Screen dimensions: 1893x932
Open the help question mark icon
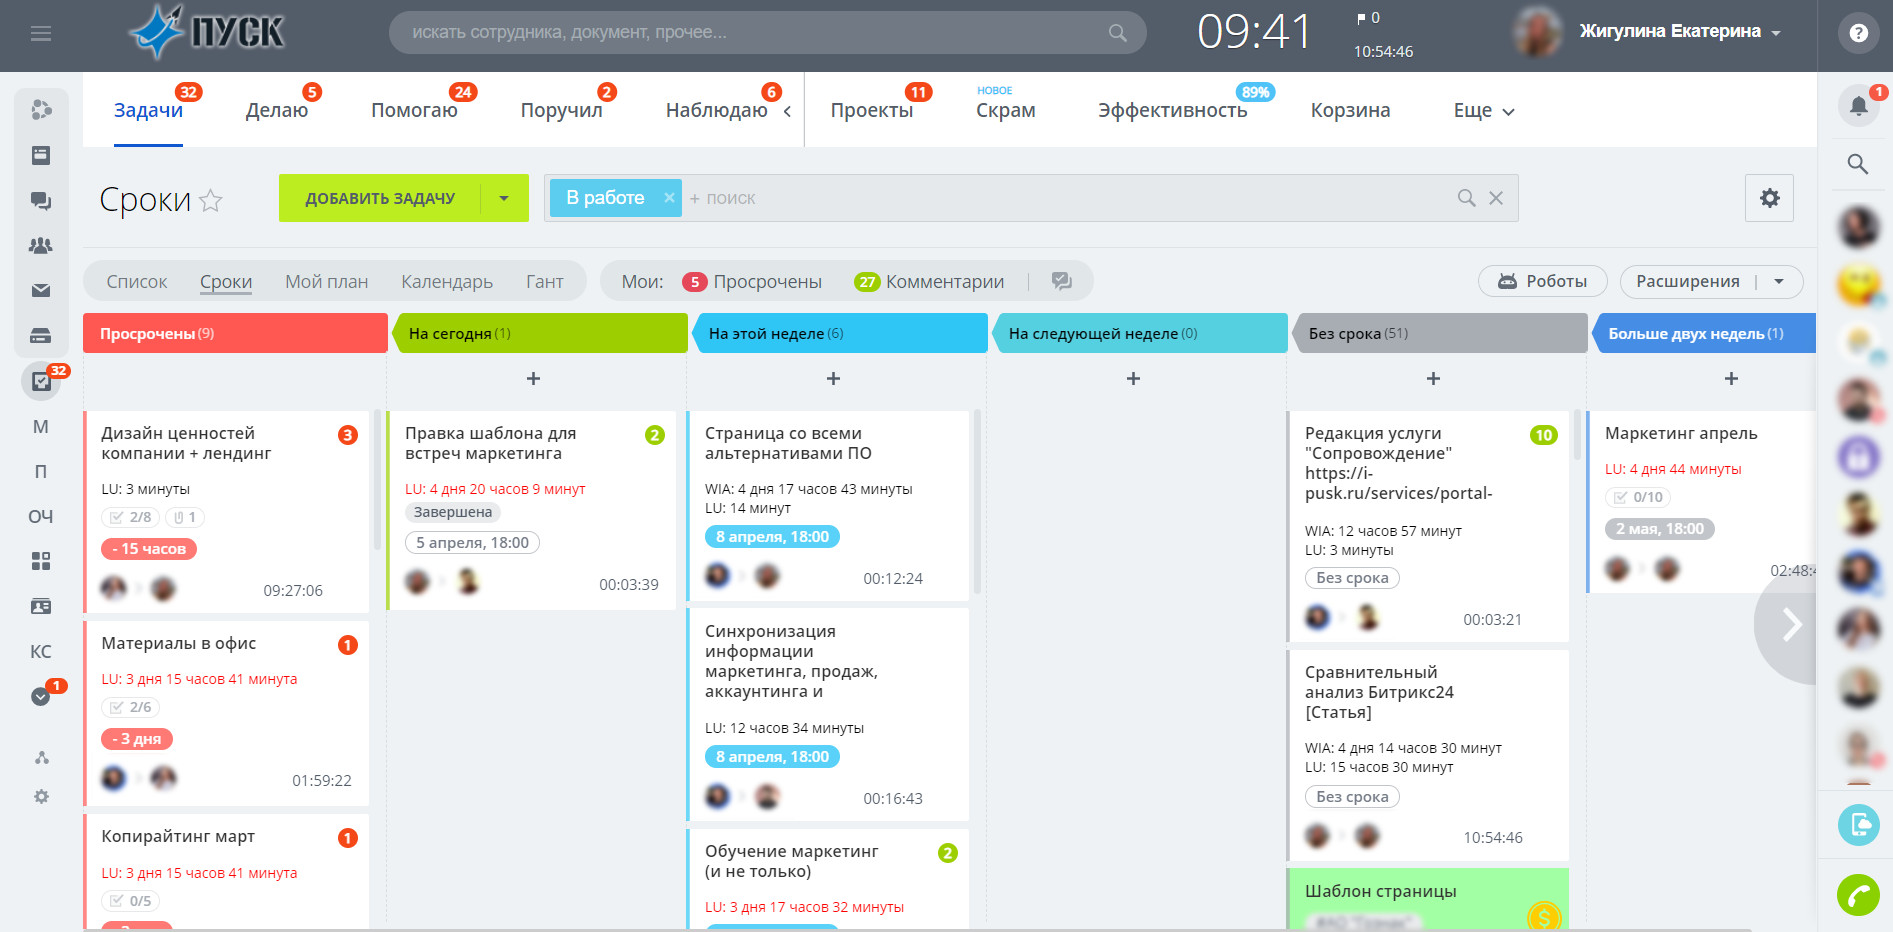coord(1858,33)
